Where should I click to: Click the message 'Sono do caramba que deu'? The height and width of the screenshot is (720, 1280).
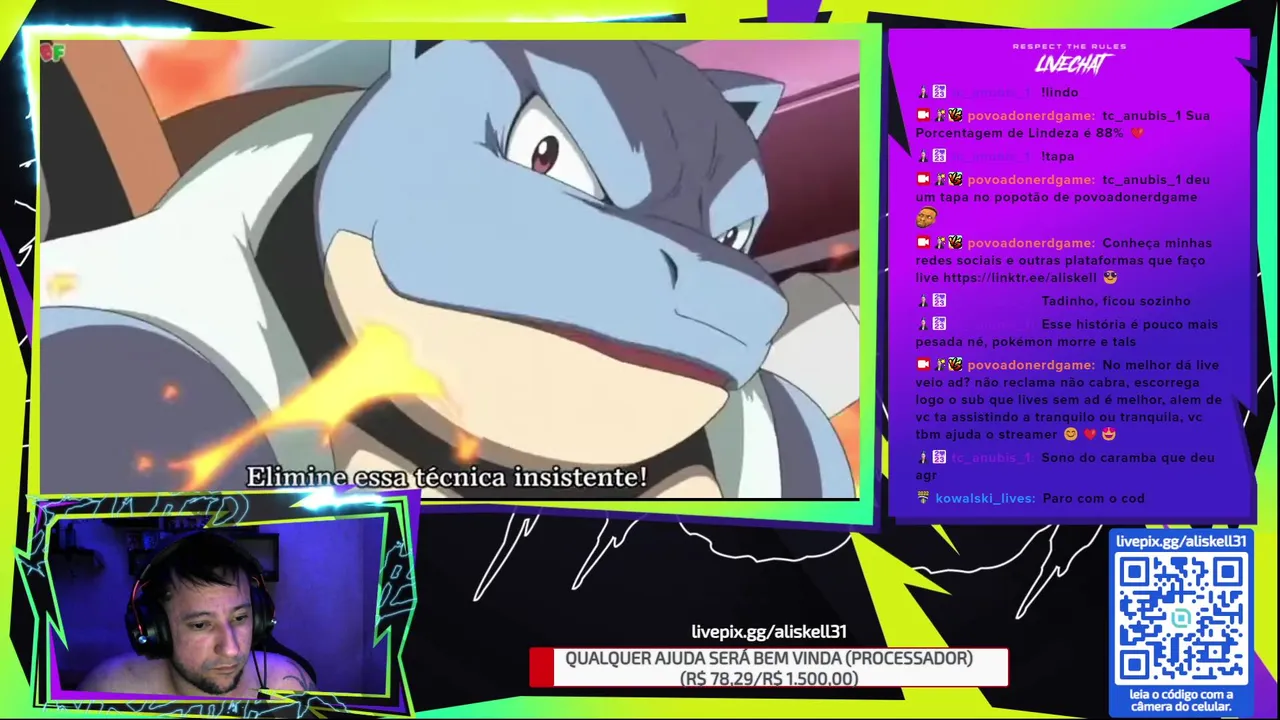click(1128, 458)
